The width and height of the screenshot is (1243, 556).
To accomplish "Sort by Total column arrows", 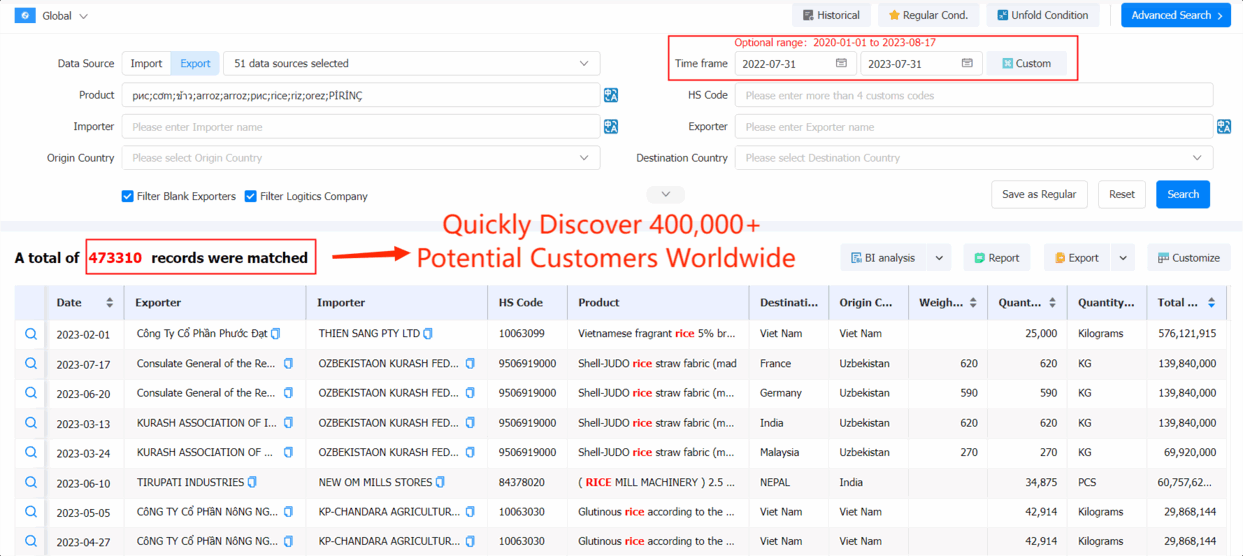I will pyautogui.click(x=1211, y=302).
